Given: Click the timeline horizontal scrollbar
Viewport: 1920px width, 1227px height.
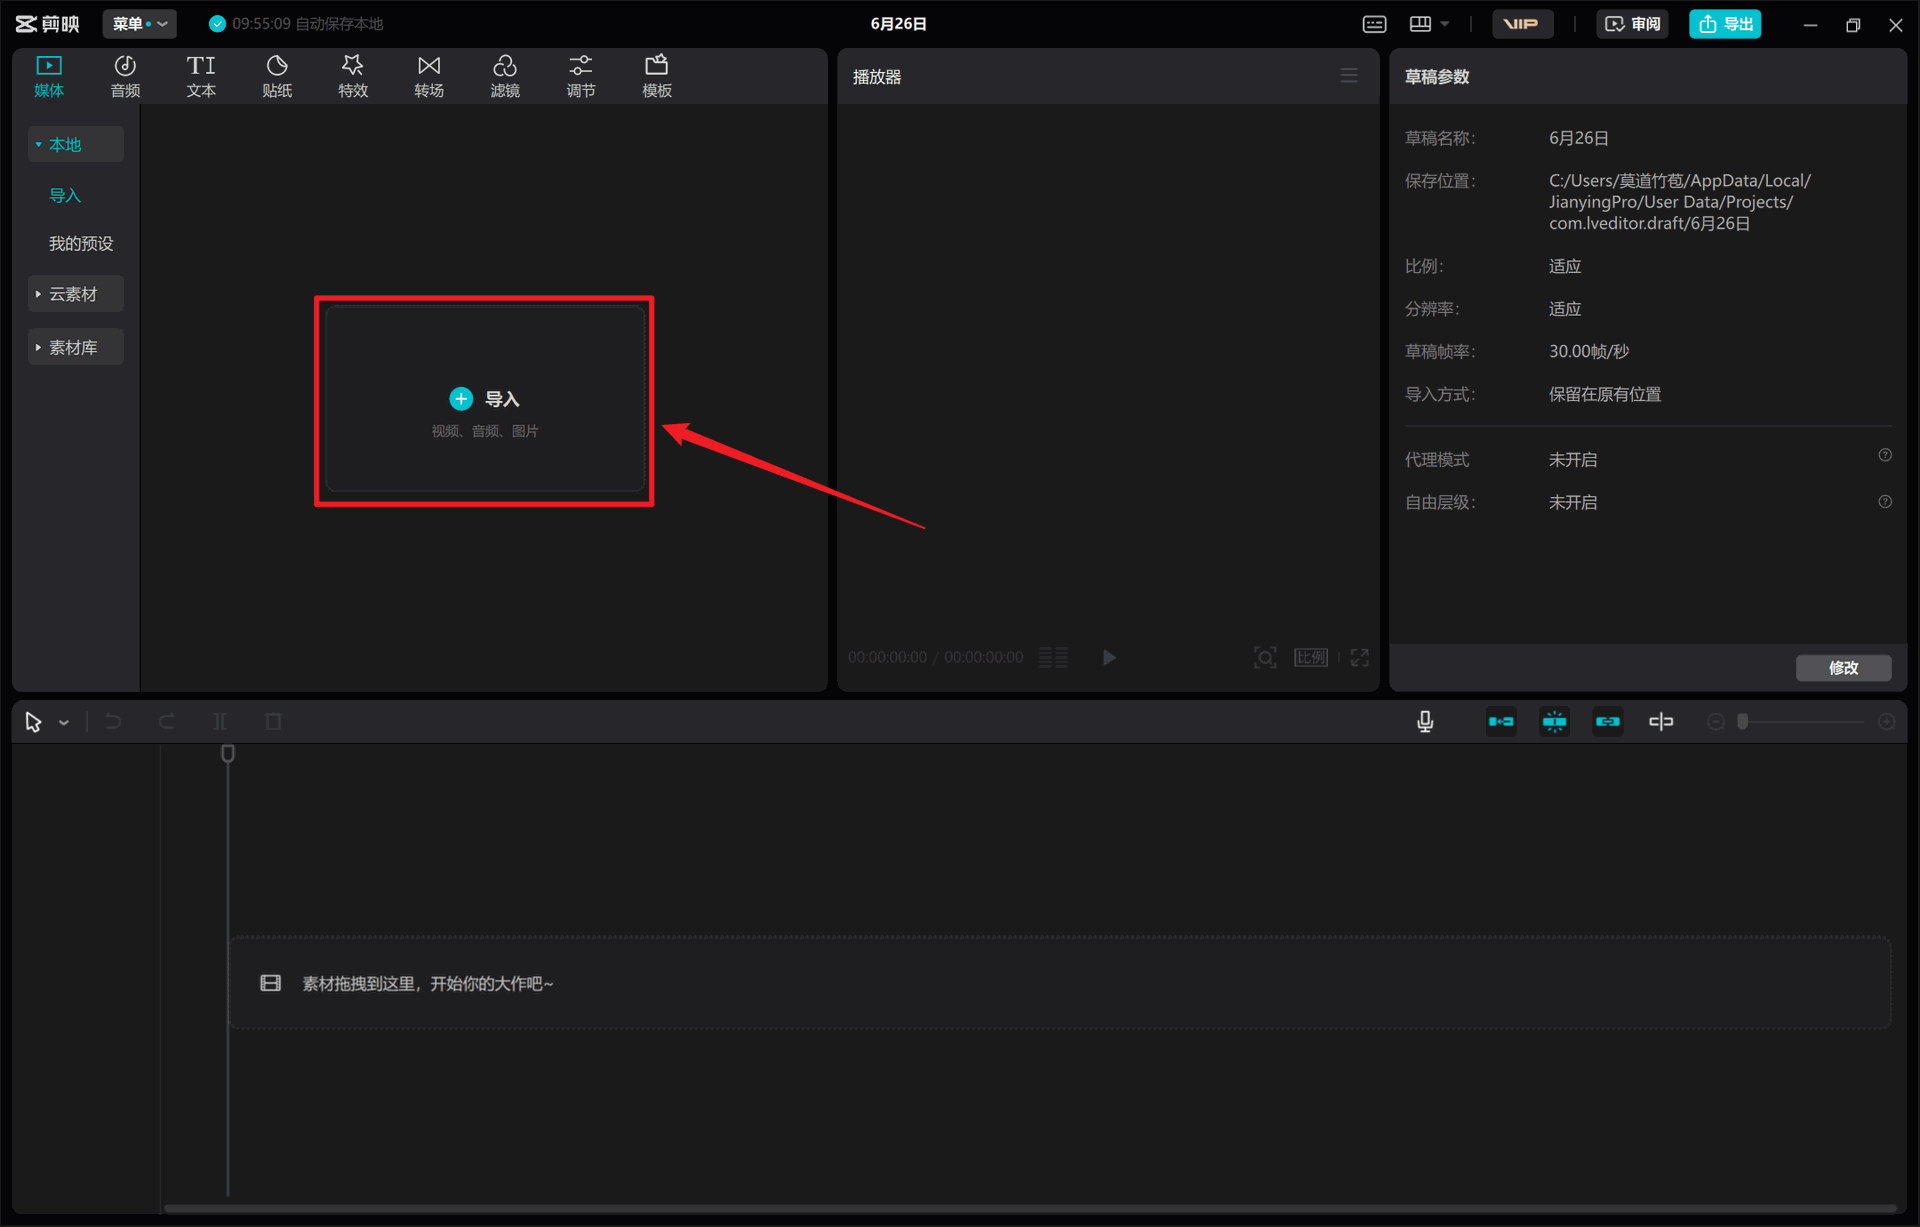Looking at the screenshot, I should coord(1030,1208).
